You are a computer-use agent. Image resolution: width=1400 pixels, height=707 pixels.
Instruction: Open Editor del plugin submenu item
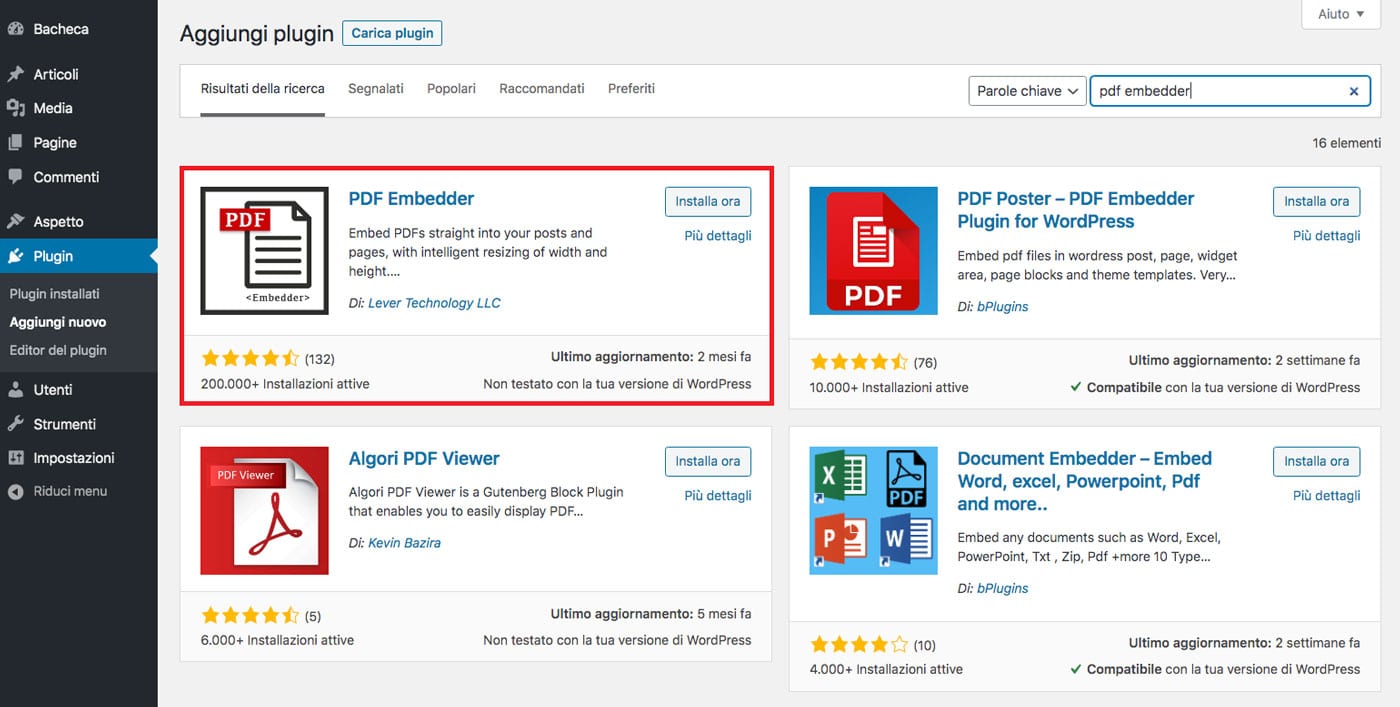tap(58, 350)
